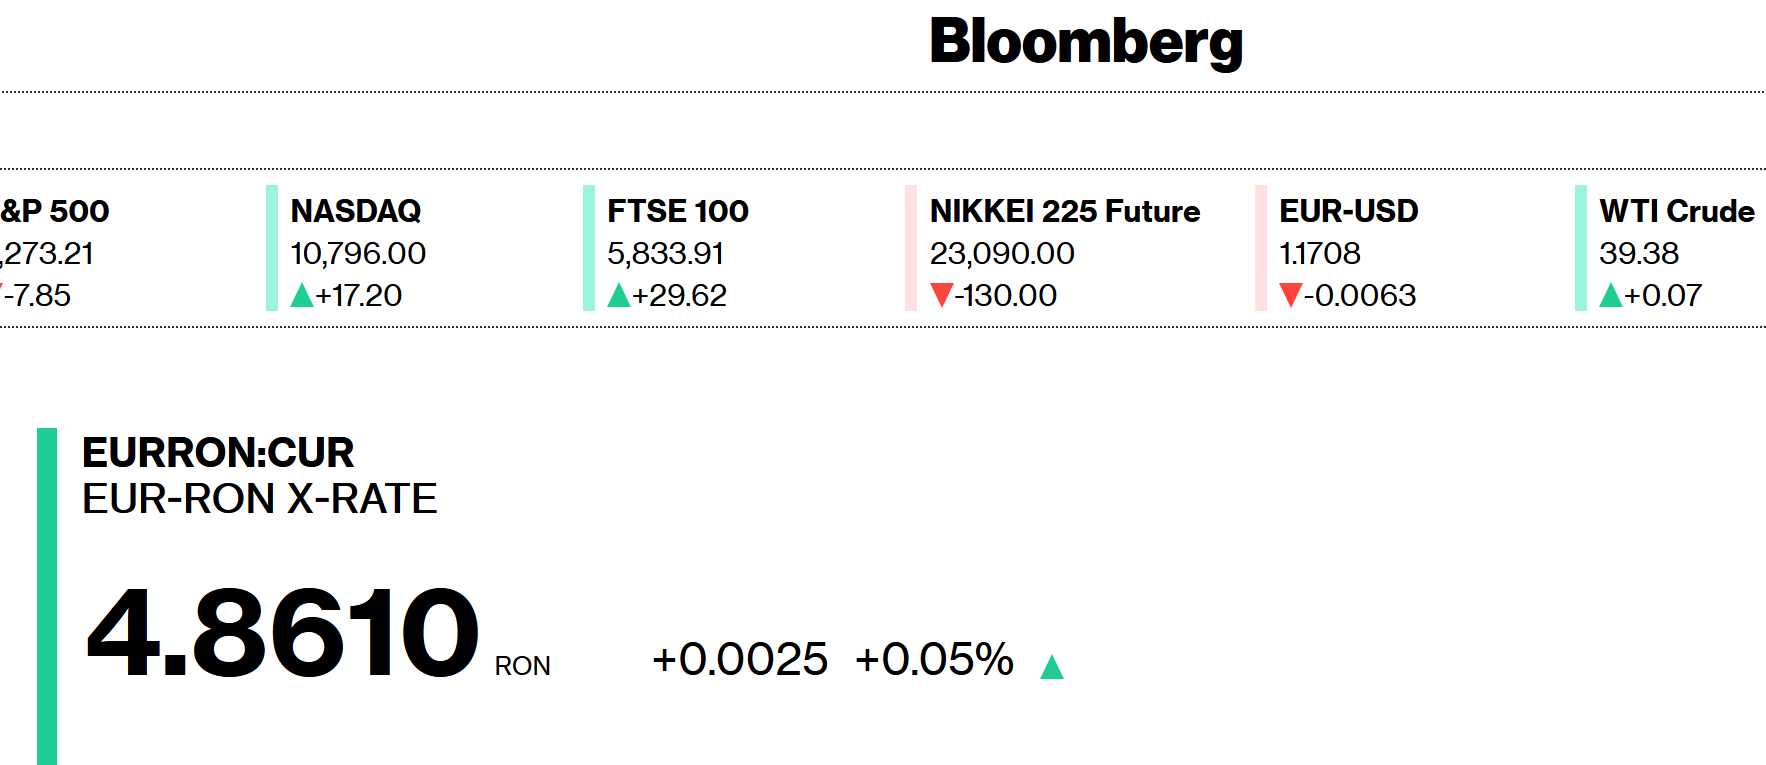
Task: Click the green vertical bar beside EURRON:CUR
Action: pyautogui.click(x=47, y=596)
